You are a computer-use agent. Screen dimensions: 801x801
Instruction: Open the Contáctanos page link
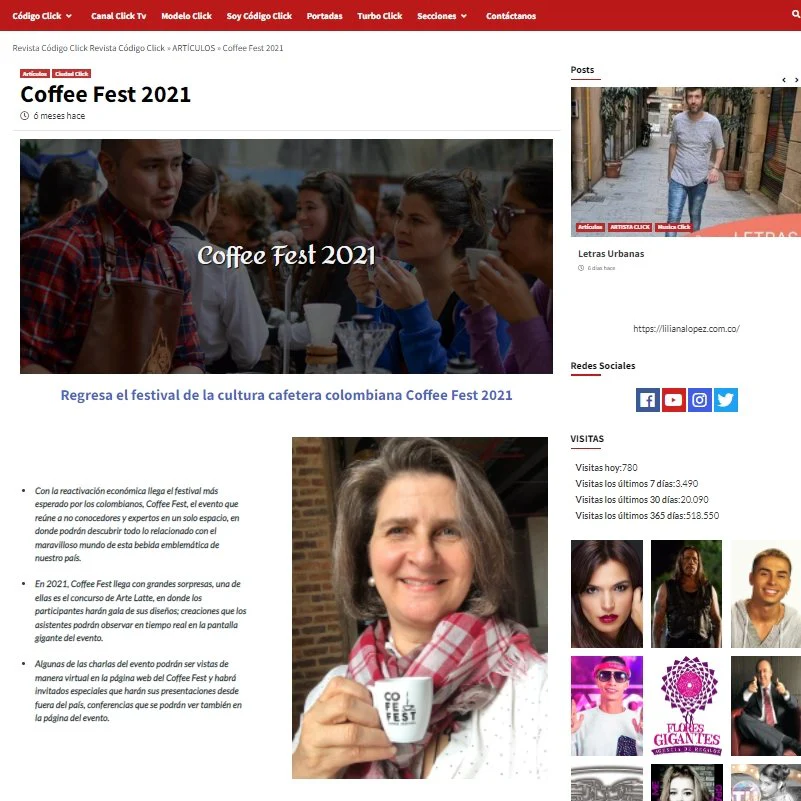point(511,16)
